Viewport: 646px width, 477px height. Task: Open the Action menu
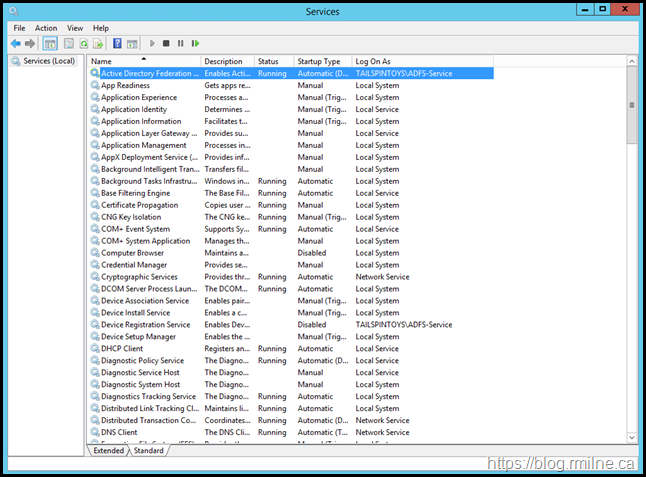[46, 28]
